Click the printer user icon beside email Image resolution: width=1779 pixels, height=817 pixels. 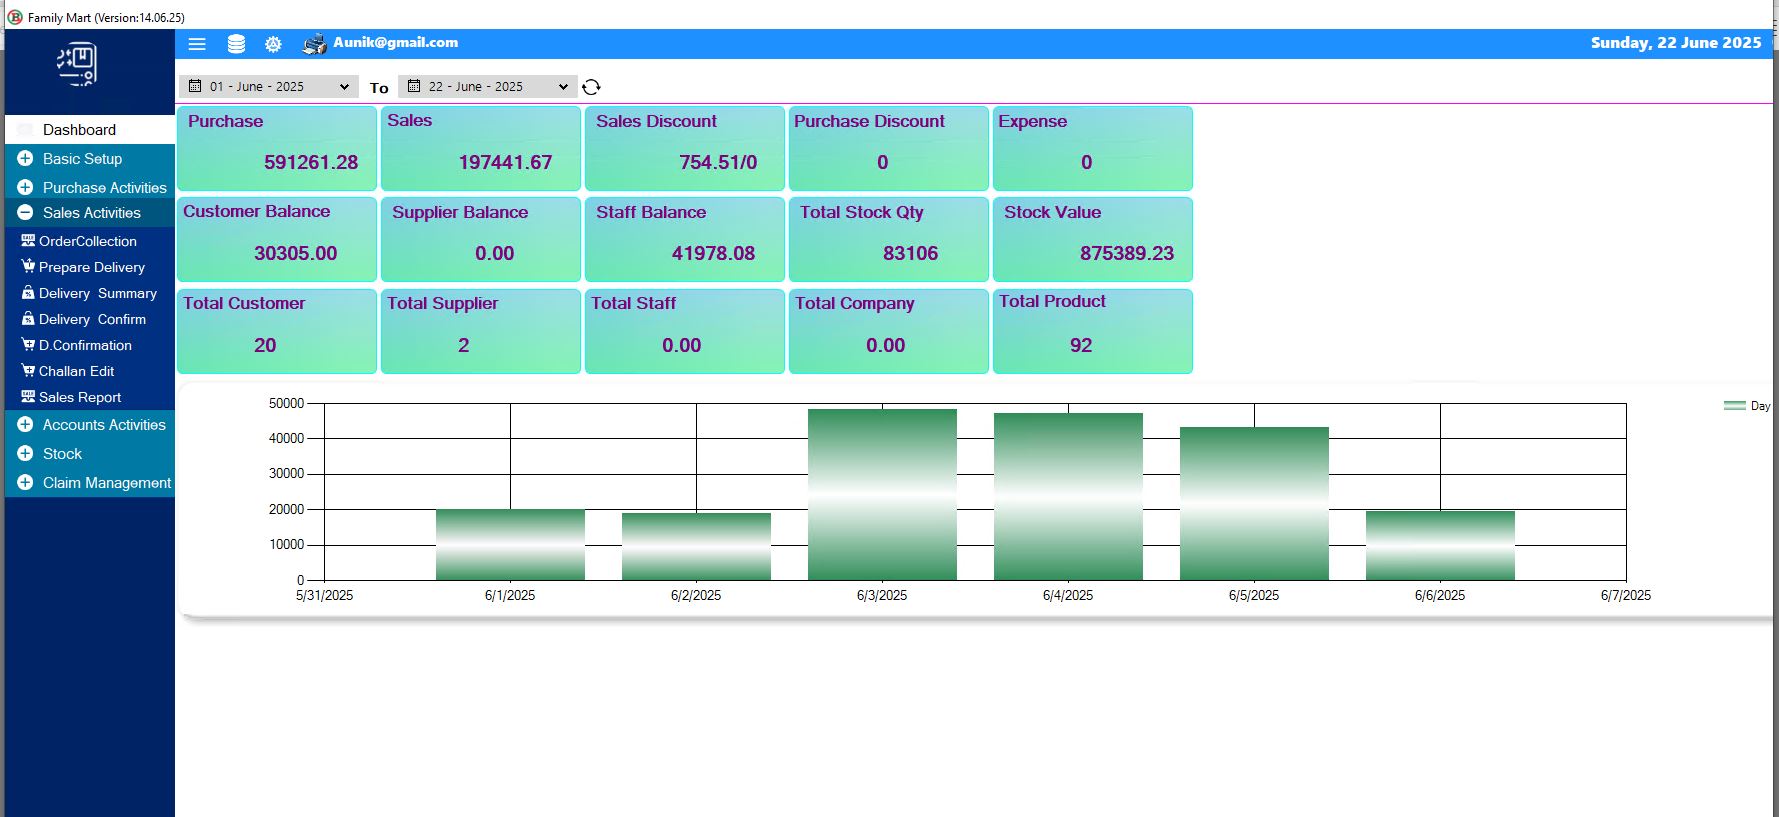click(315, 44)
